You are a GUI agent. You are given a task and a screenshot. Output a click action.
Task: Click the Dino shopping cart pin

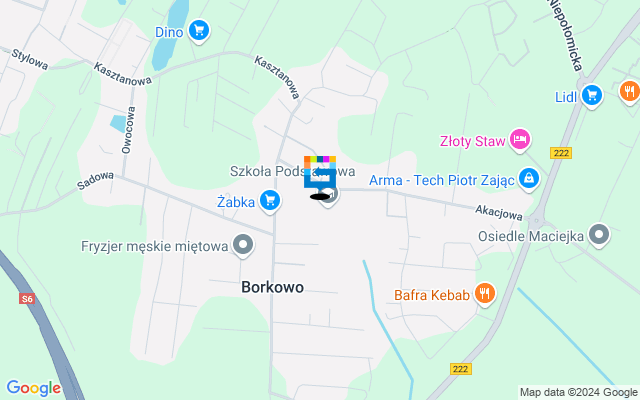click(199, 31)
